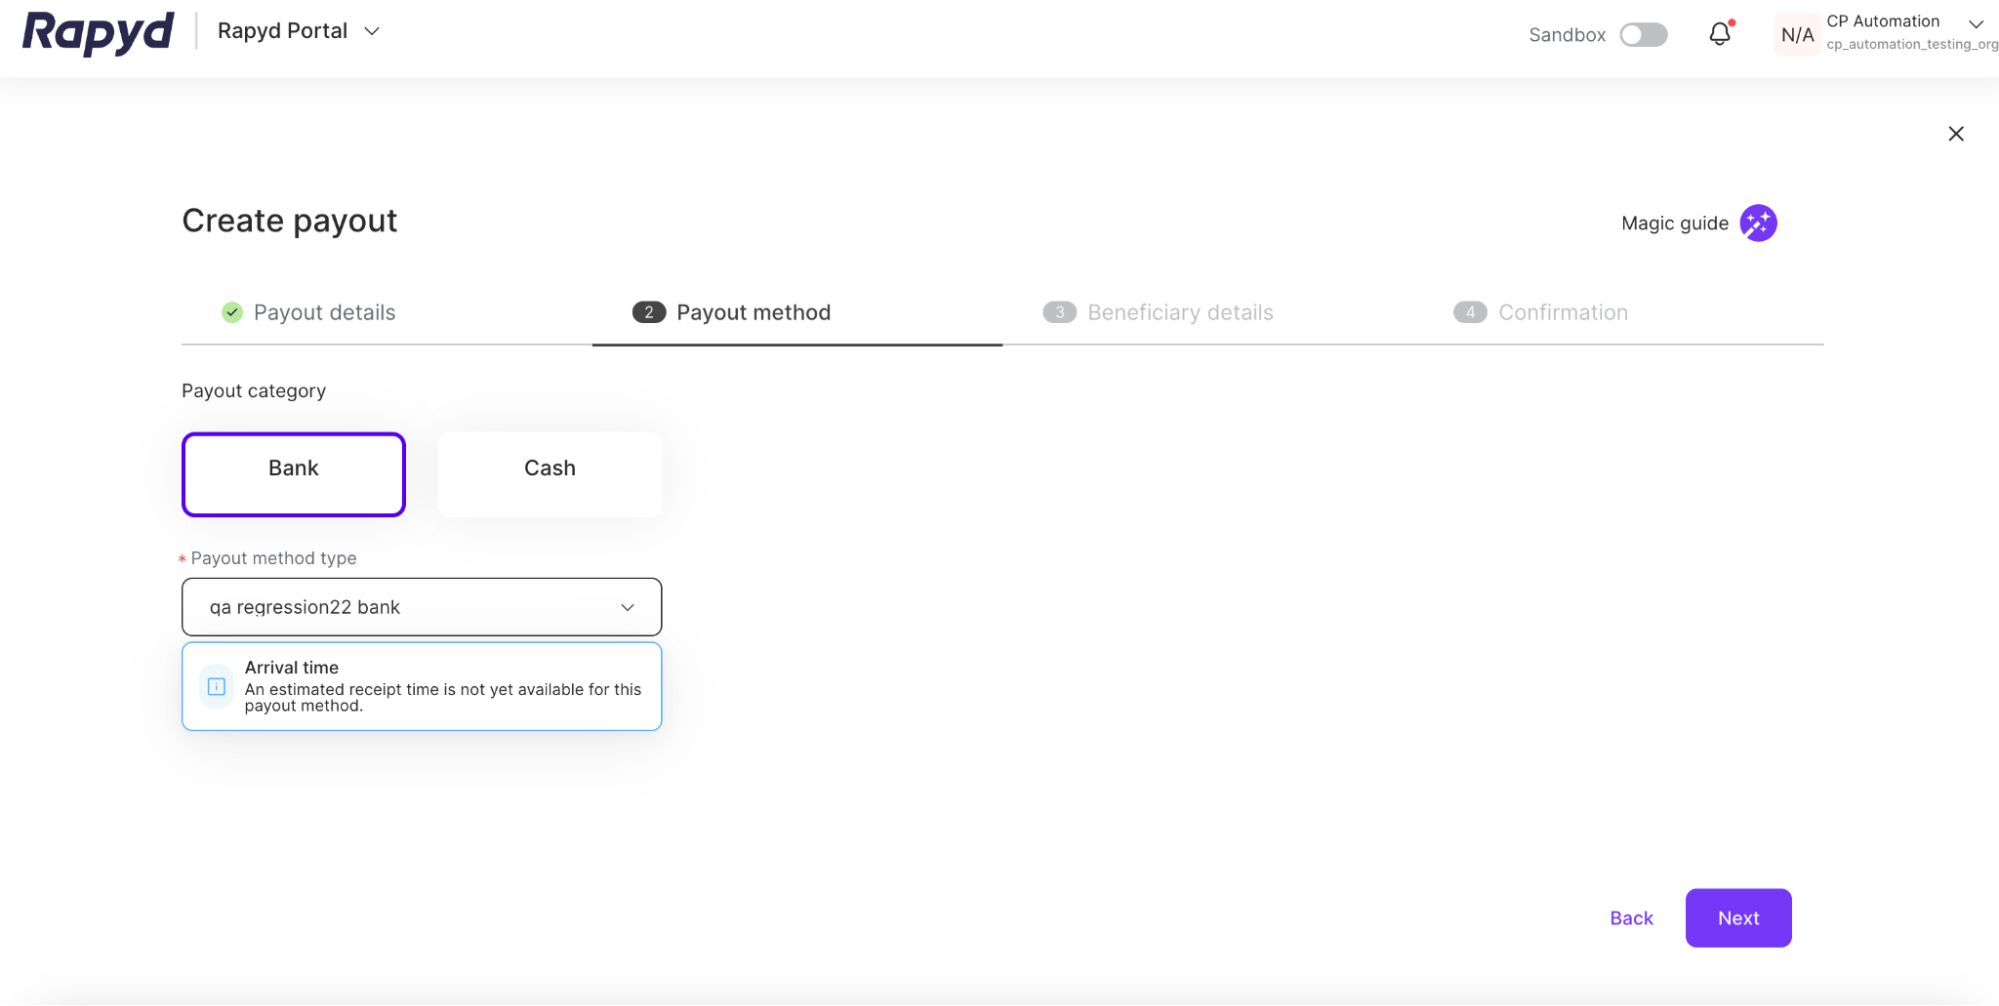1999x1006 pixels.
Task: Click the N/A avatar badge
Action: coord(1796,34)
